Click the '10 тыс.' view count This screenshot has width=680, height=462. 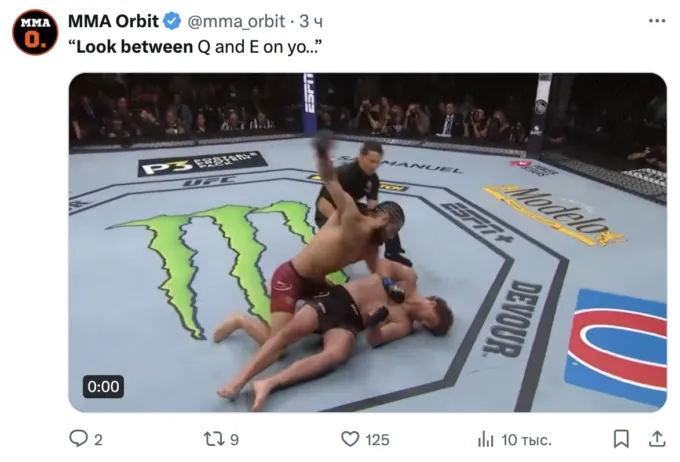[x=526, y=440]
